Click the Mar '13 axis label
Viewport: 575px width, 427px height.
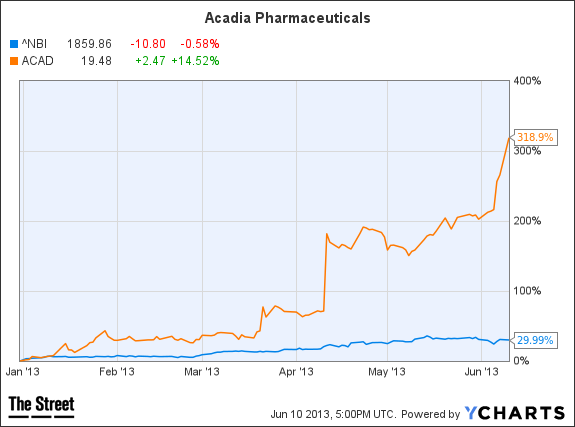coord(202,372)
